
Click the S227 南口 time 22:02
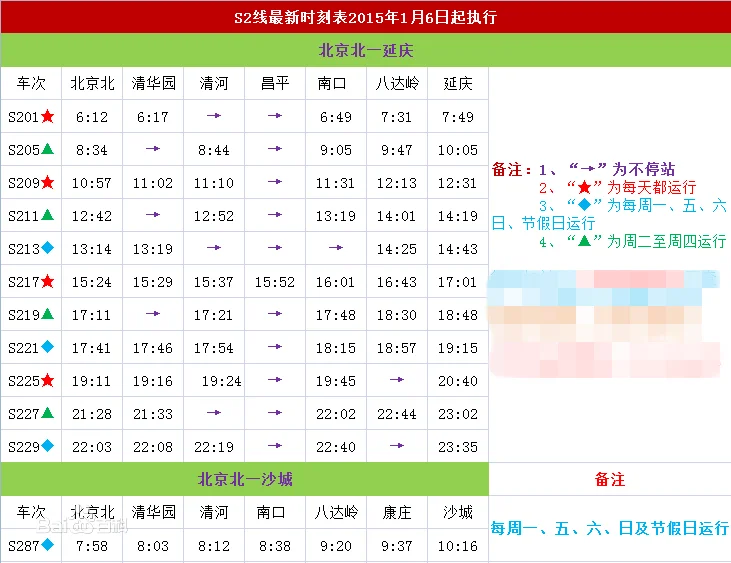[x=336, y=414]
